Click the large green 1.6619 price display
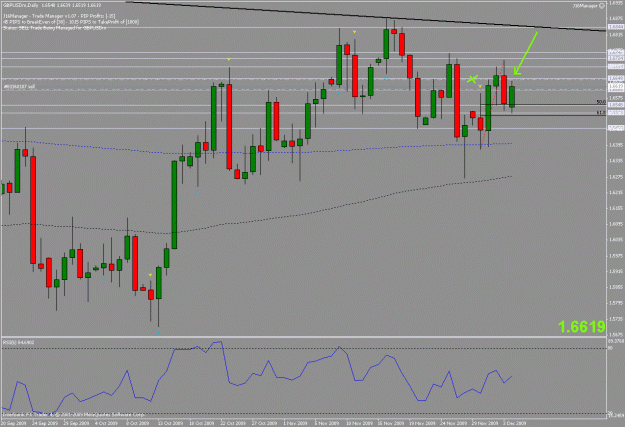Screen dimensions: 625x427 click(582, 327)
